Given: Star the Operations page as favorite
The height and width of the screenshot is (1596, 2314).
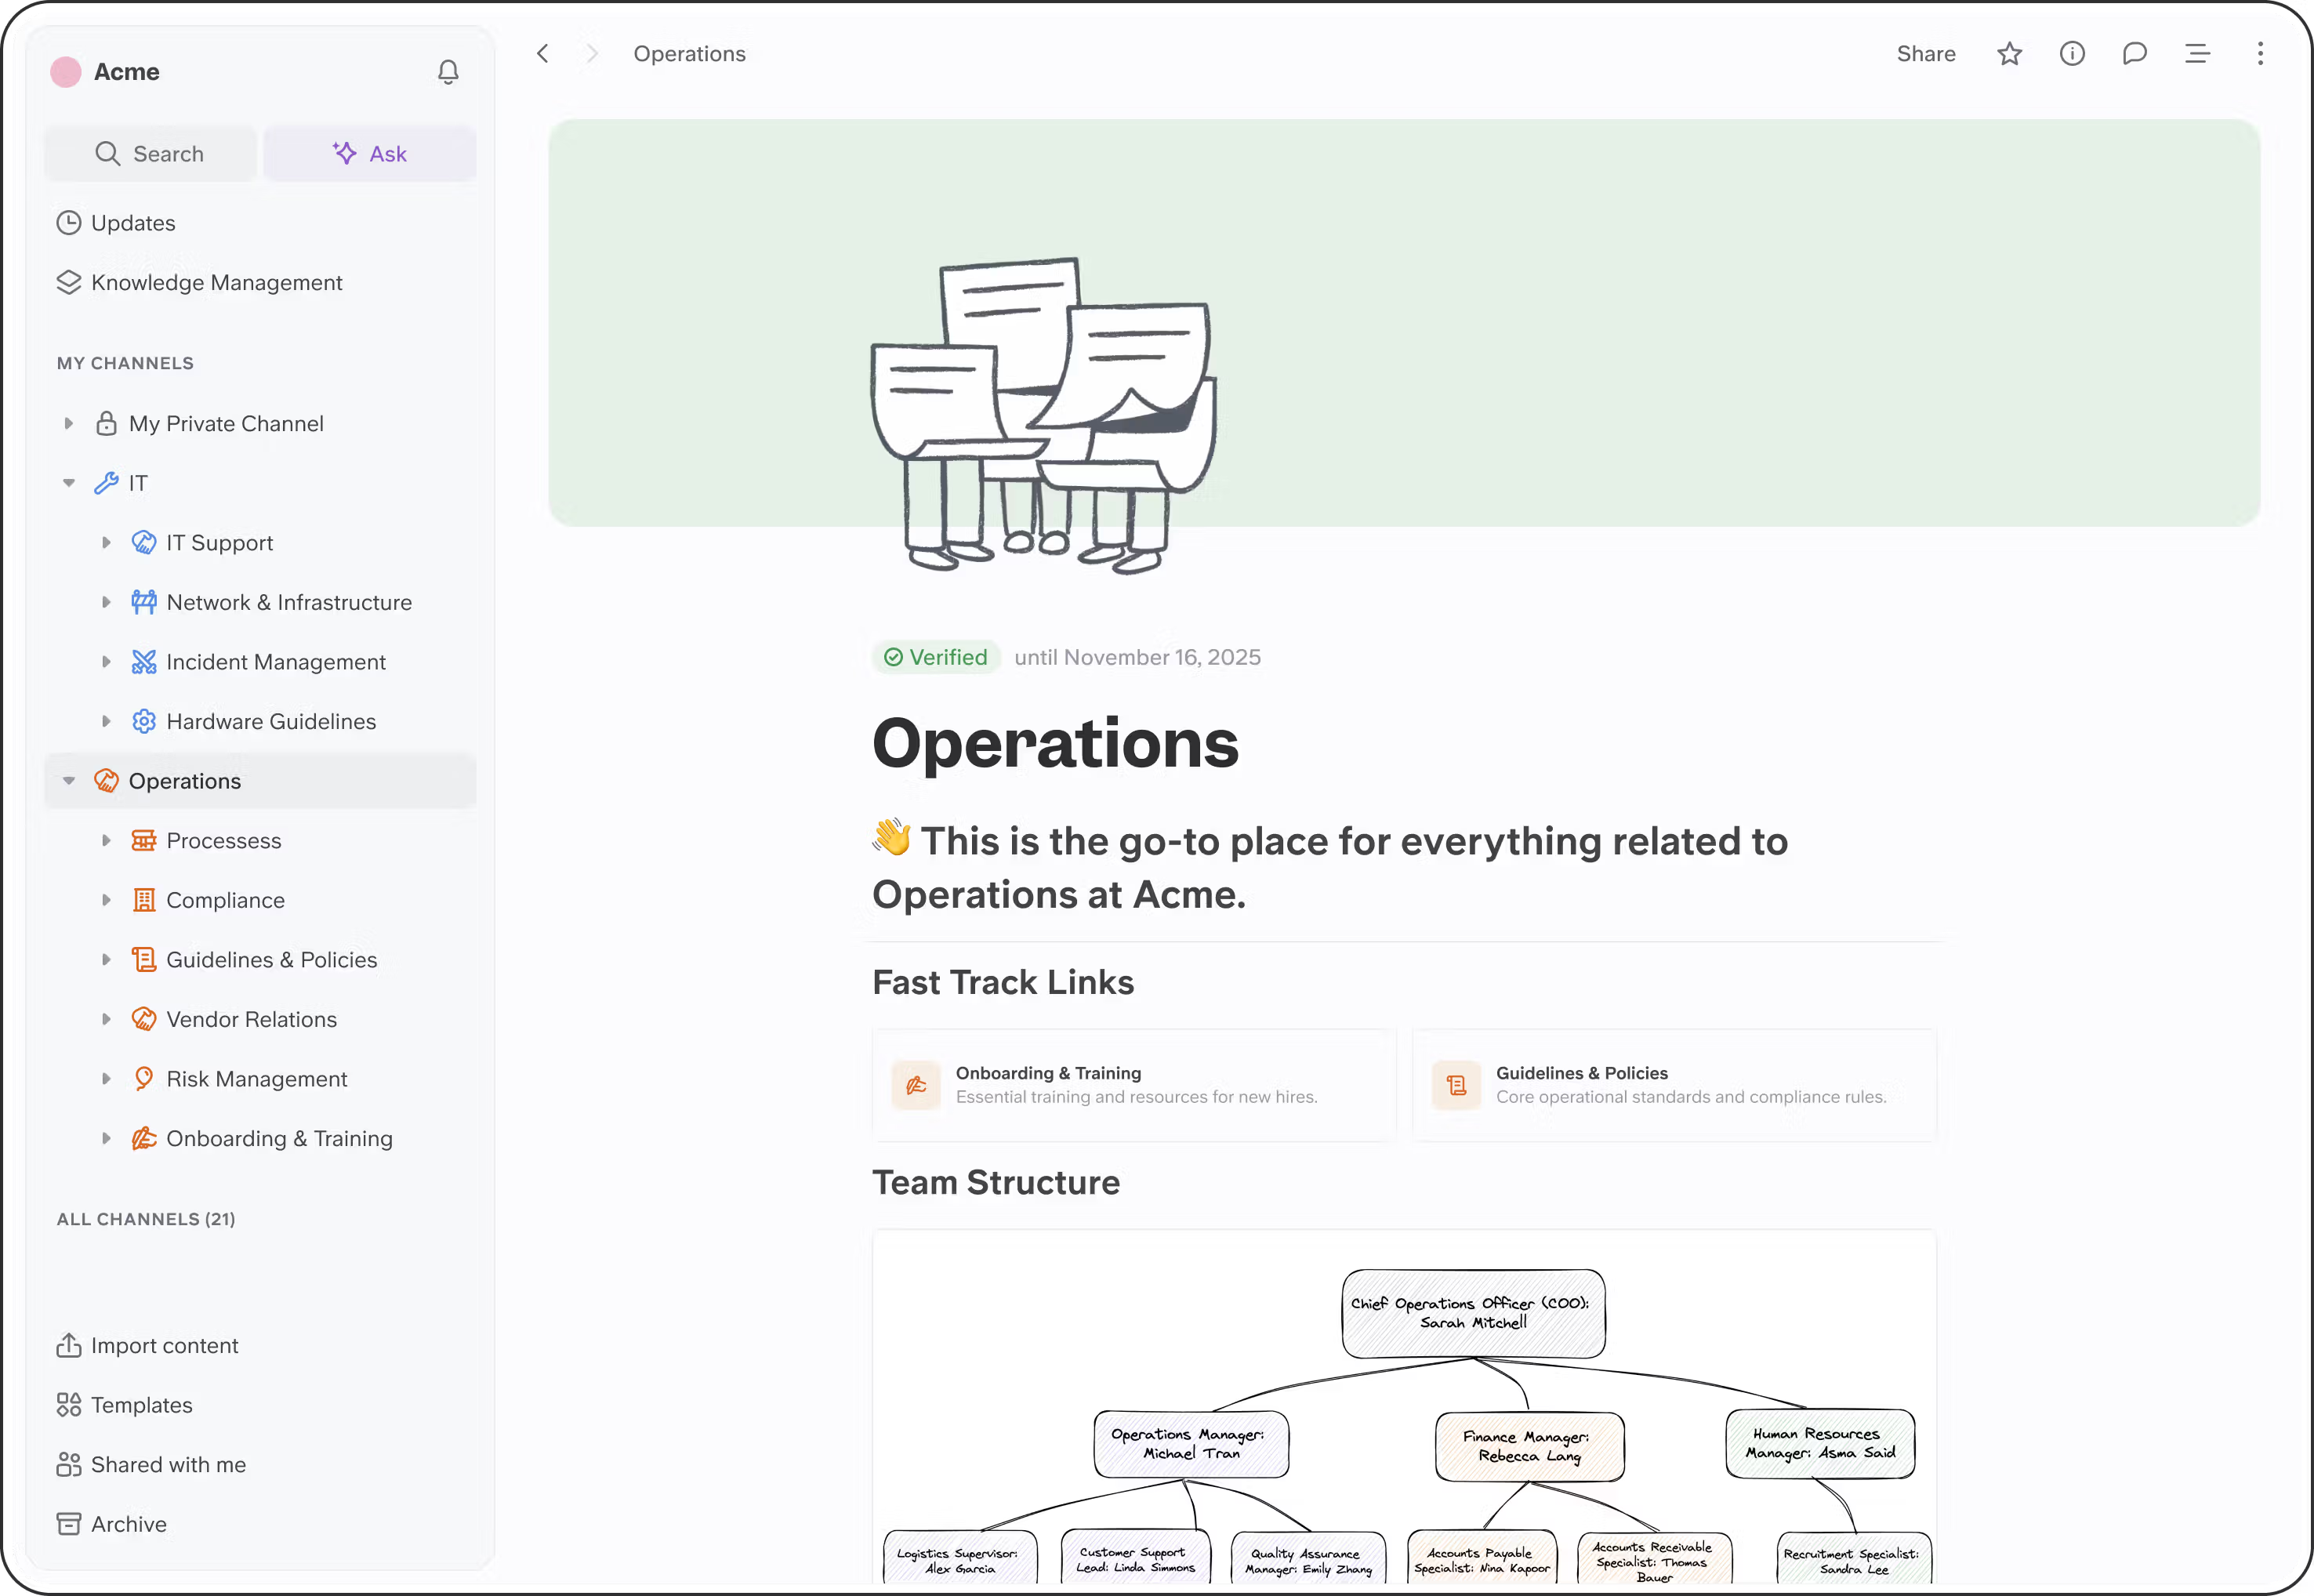Looking at the screenshot, I should point(2009,54).
